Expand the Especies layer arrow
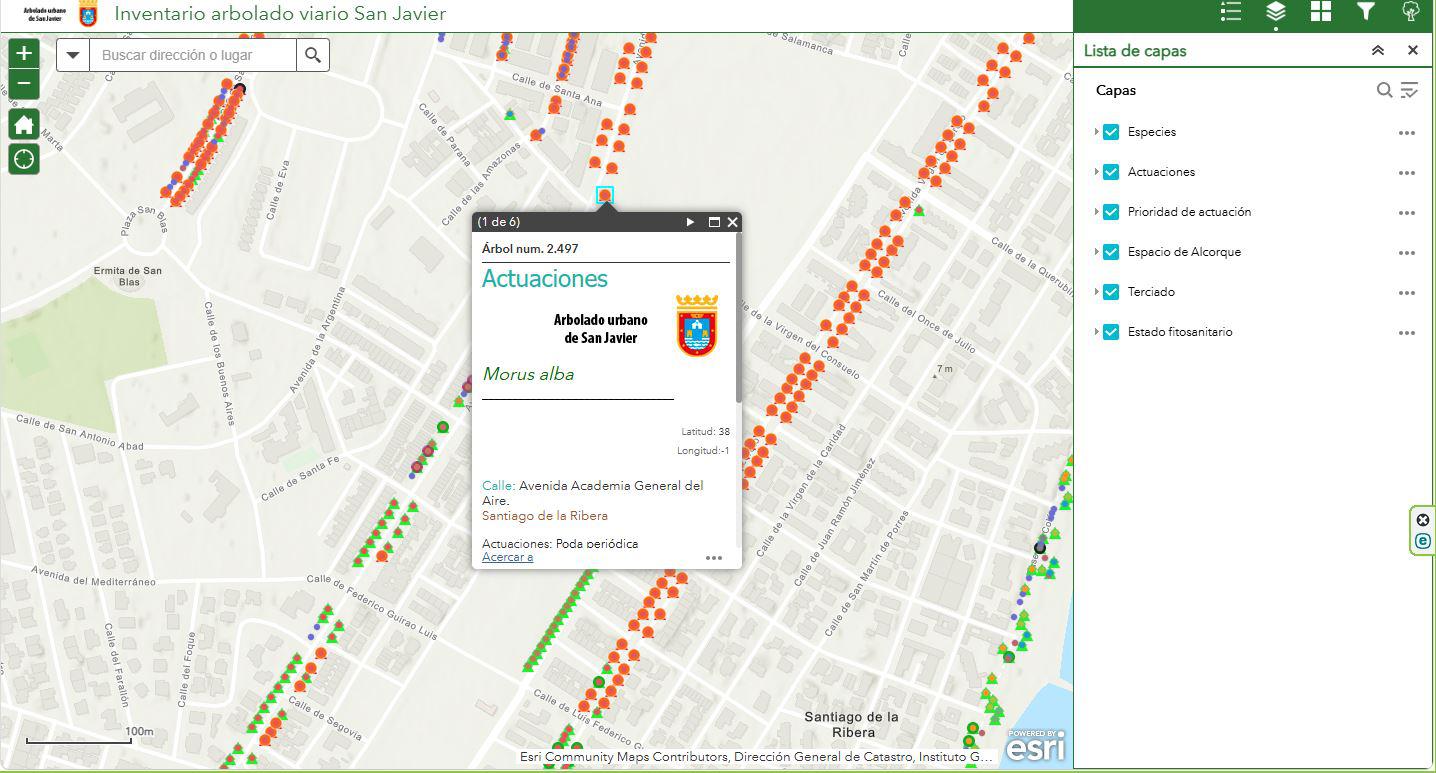The height and width of the screenshot is (773, 1436). 1096,132
